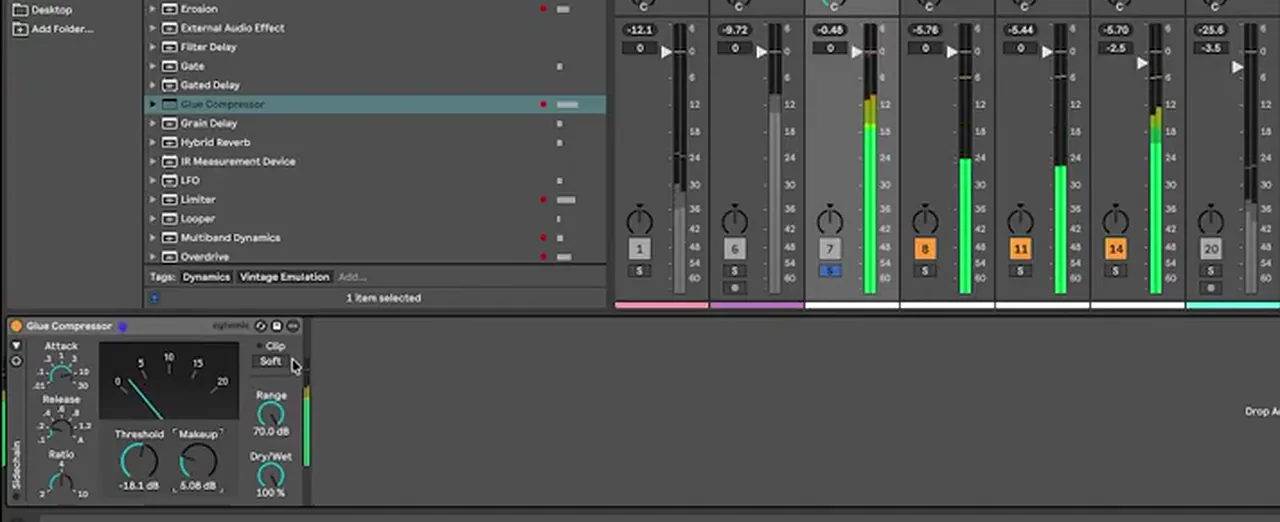Image resolution: width=1280 pixels, height=522 pixels.
Task: Click the Threshold knob on Glue Compressor
Action: (x=139, y=461)
